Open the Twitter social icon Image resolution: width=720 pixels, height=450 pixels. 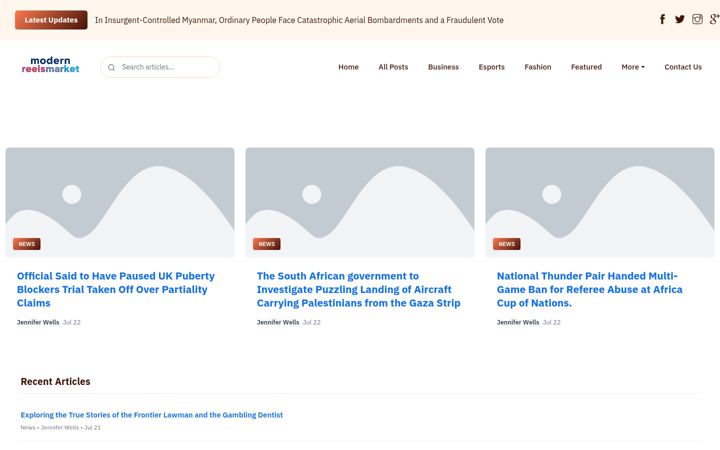[x=680, y=19]
